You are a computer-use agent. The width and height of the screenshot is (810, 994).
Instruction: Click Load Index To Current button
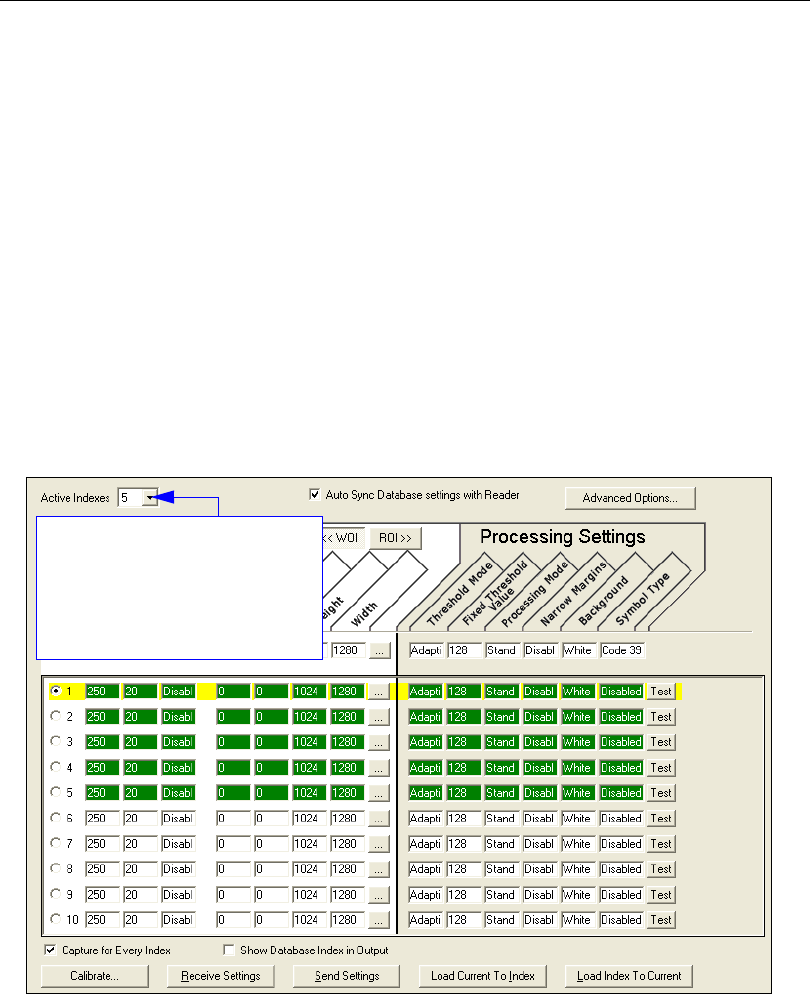pos(629,976)
